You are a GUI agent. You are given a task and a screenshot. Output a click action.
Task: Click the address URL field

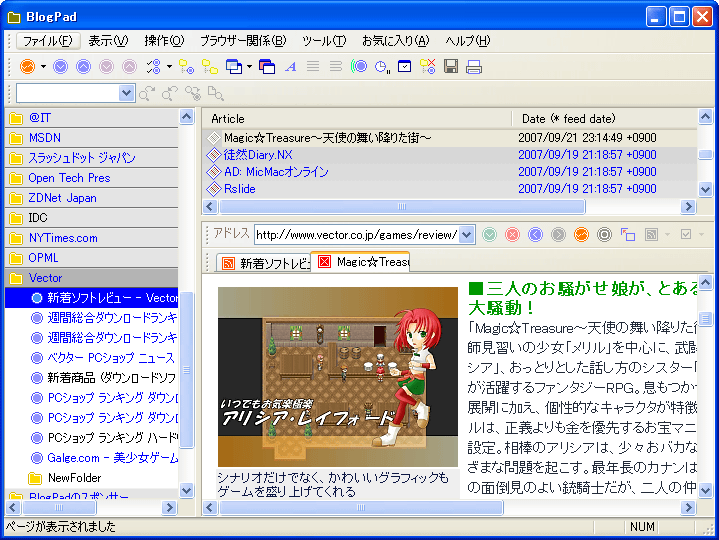357,235
